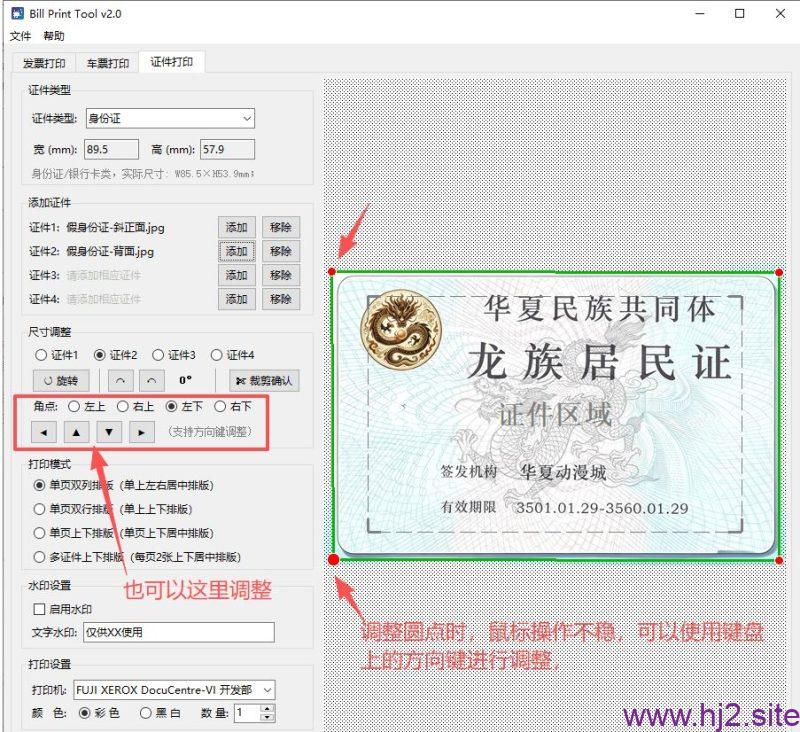Decrease the 数量 quantity with down stepper
The width and height of the screenshot is (800, 732).
click(267, 717)
